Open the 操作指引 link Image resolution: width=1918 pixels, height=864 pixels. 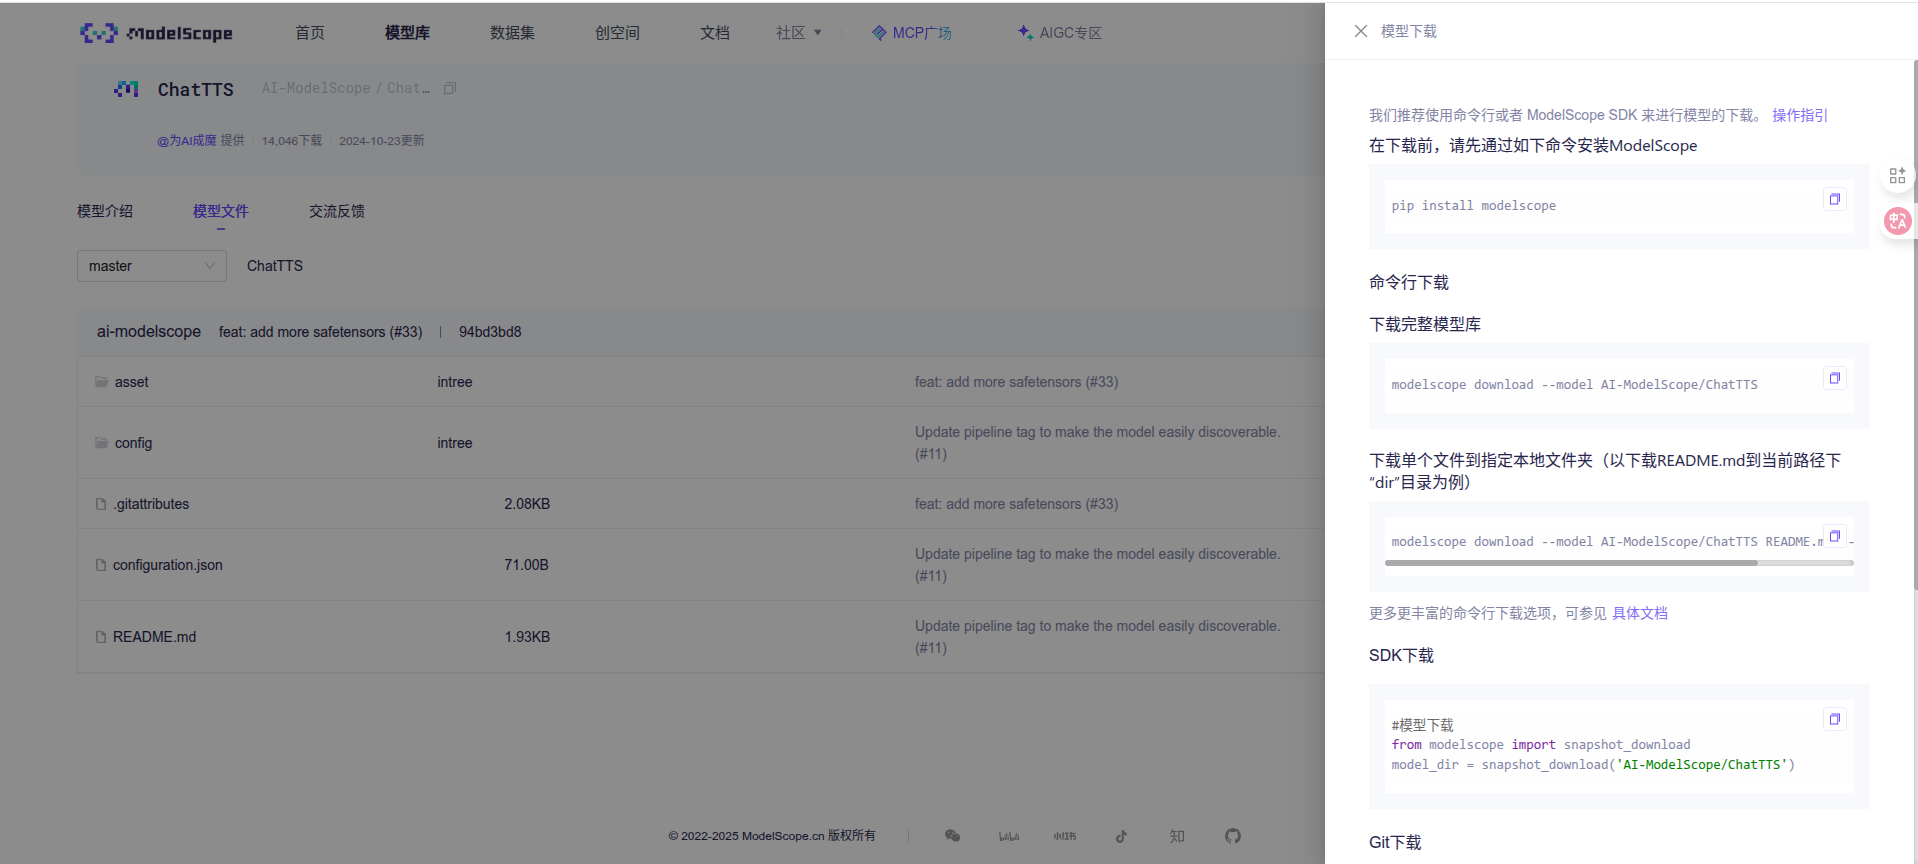tap(1799, 115)
